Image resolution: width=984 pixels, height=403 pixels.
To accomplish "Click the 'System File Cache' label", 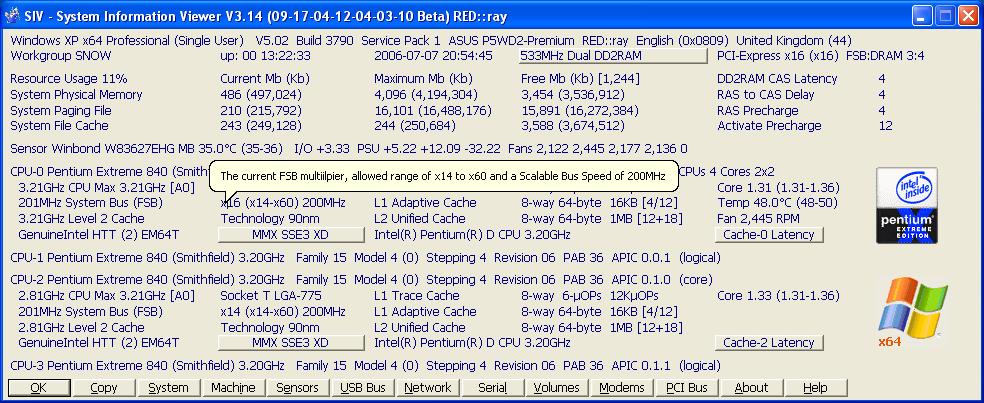I will pyautogui.click(x=61, y=126).
